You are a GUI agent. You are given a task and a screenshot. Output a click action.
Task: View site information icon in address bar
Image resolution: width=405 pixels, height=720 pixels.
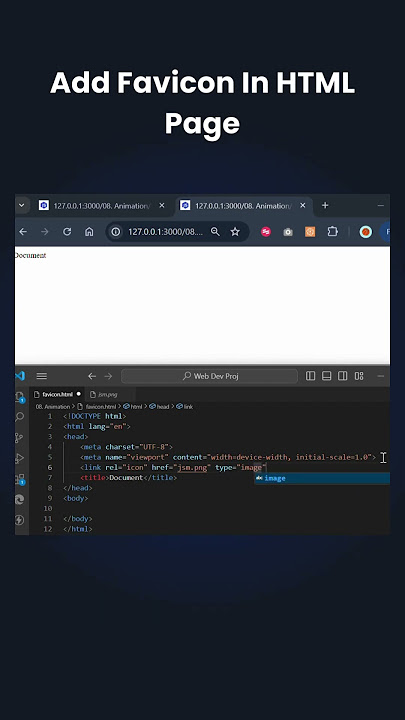coord(116,232)
